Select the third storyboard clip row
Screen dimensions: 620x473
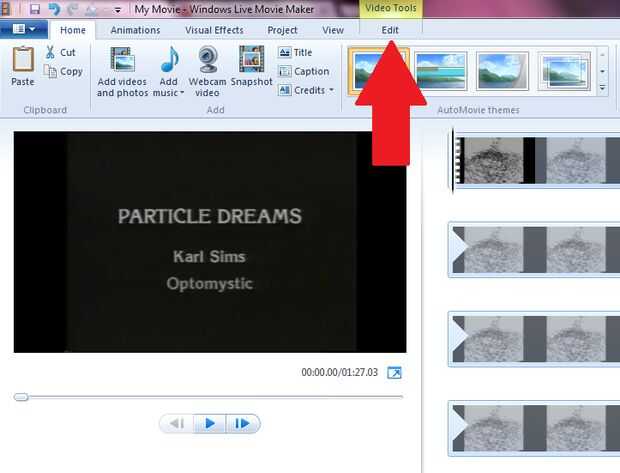coord(534,339)
